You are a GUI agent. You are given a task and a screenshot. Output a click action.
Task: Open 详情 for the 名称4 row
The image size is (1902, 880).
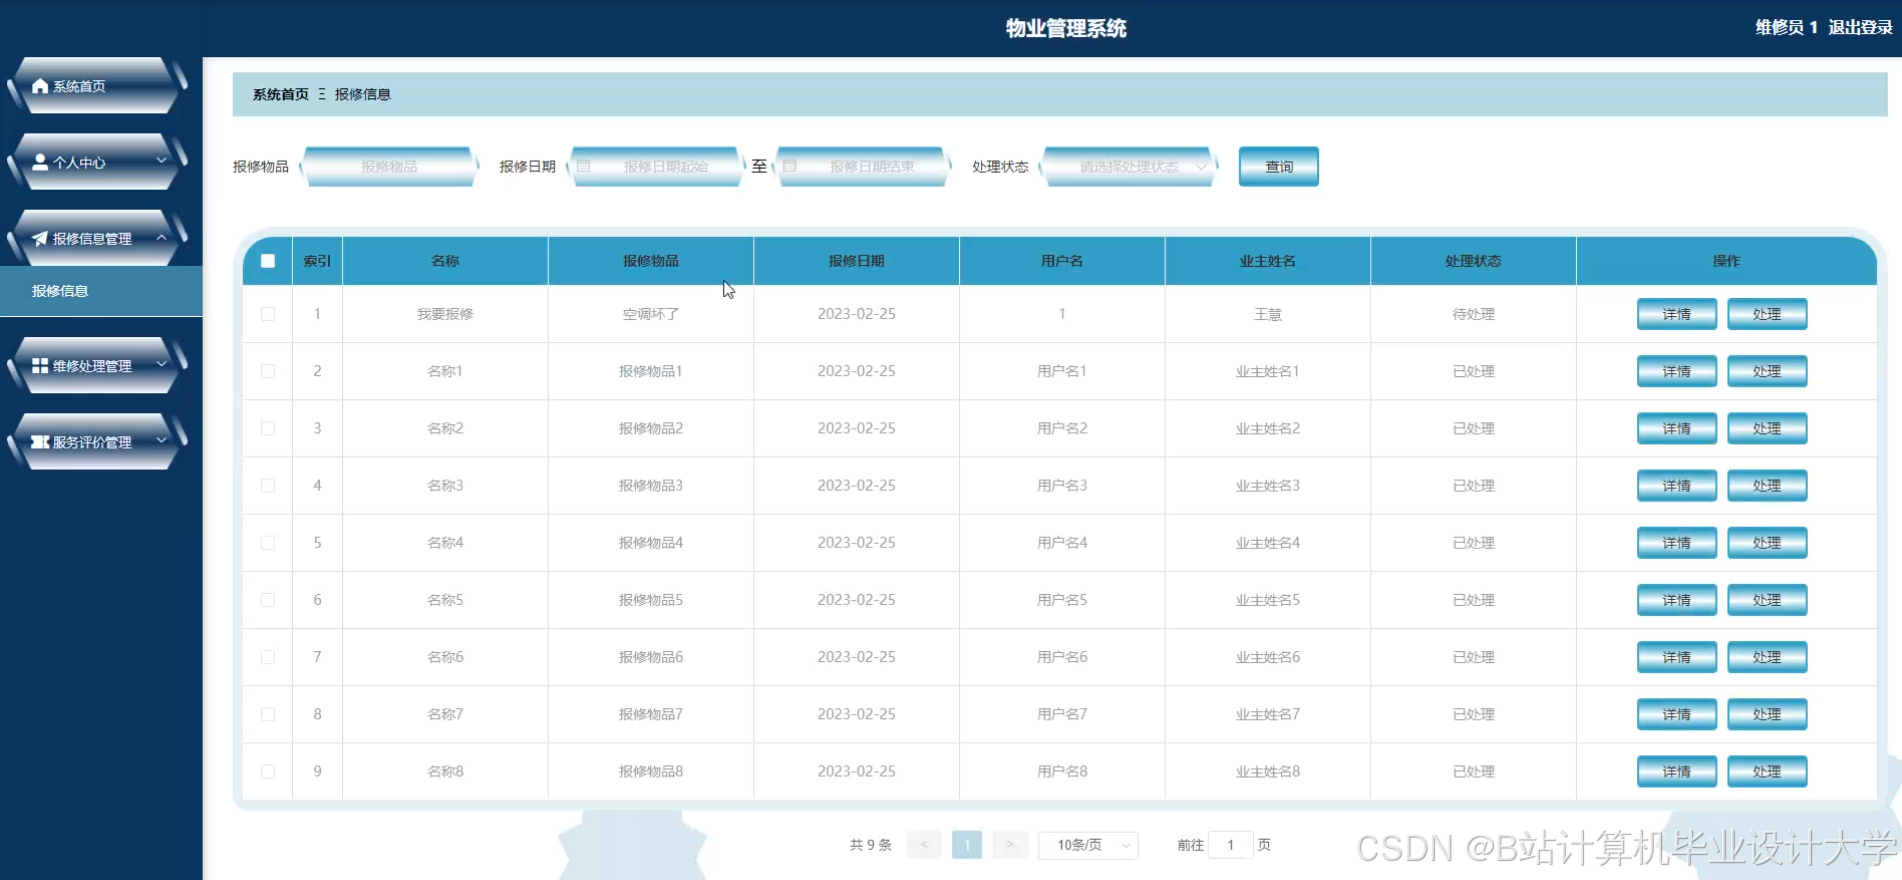pyautogui.click(x=1676, y=543)
